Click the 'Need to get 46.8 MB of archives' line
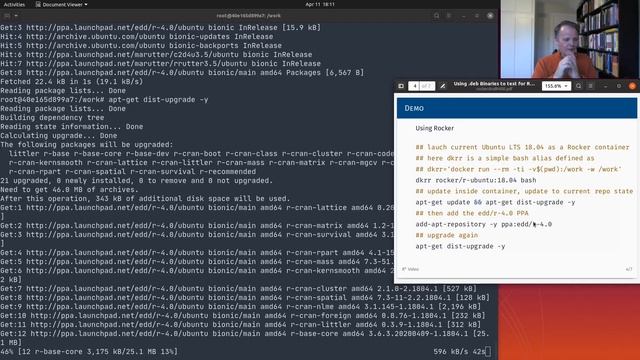 click(69, 189)
